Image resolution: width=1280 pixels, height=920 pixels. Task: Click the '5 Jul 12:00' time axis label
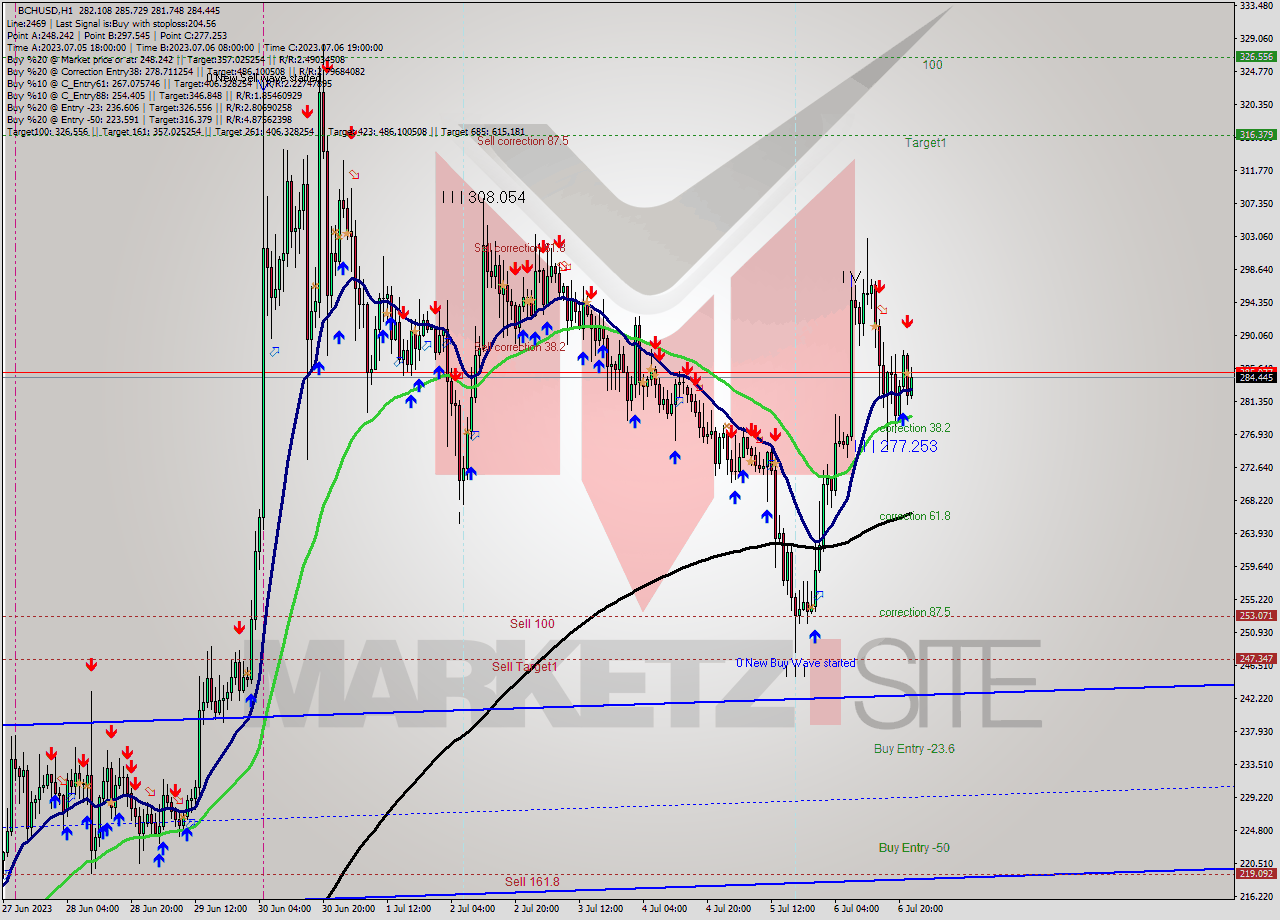tap(793, 909)
